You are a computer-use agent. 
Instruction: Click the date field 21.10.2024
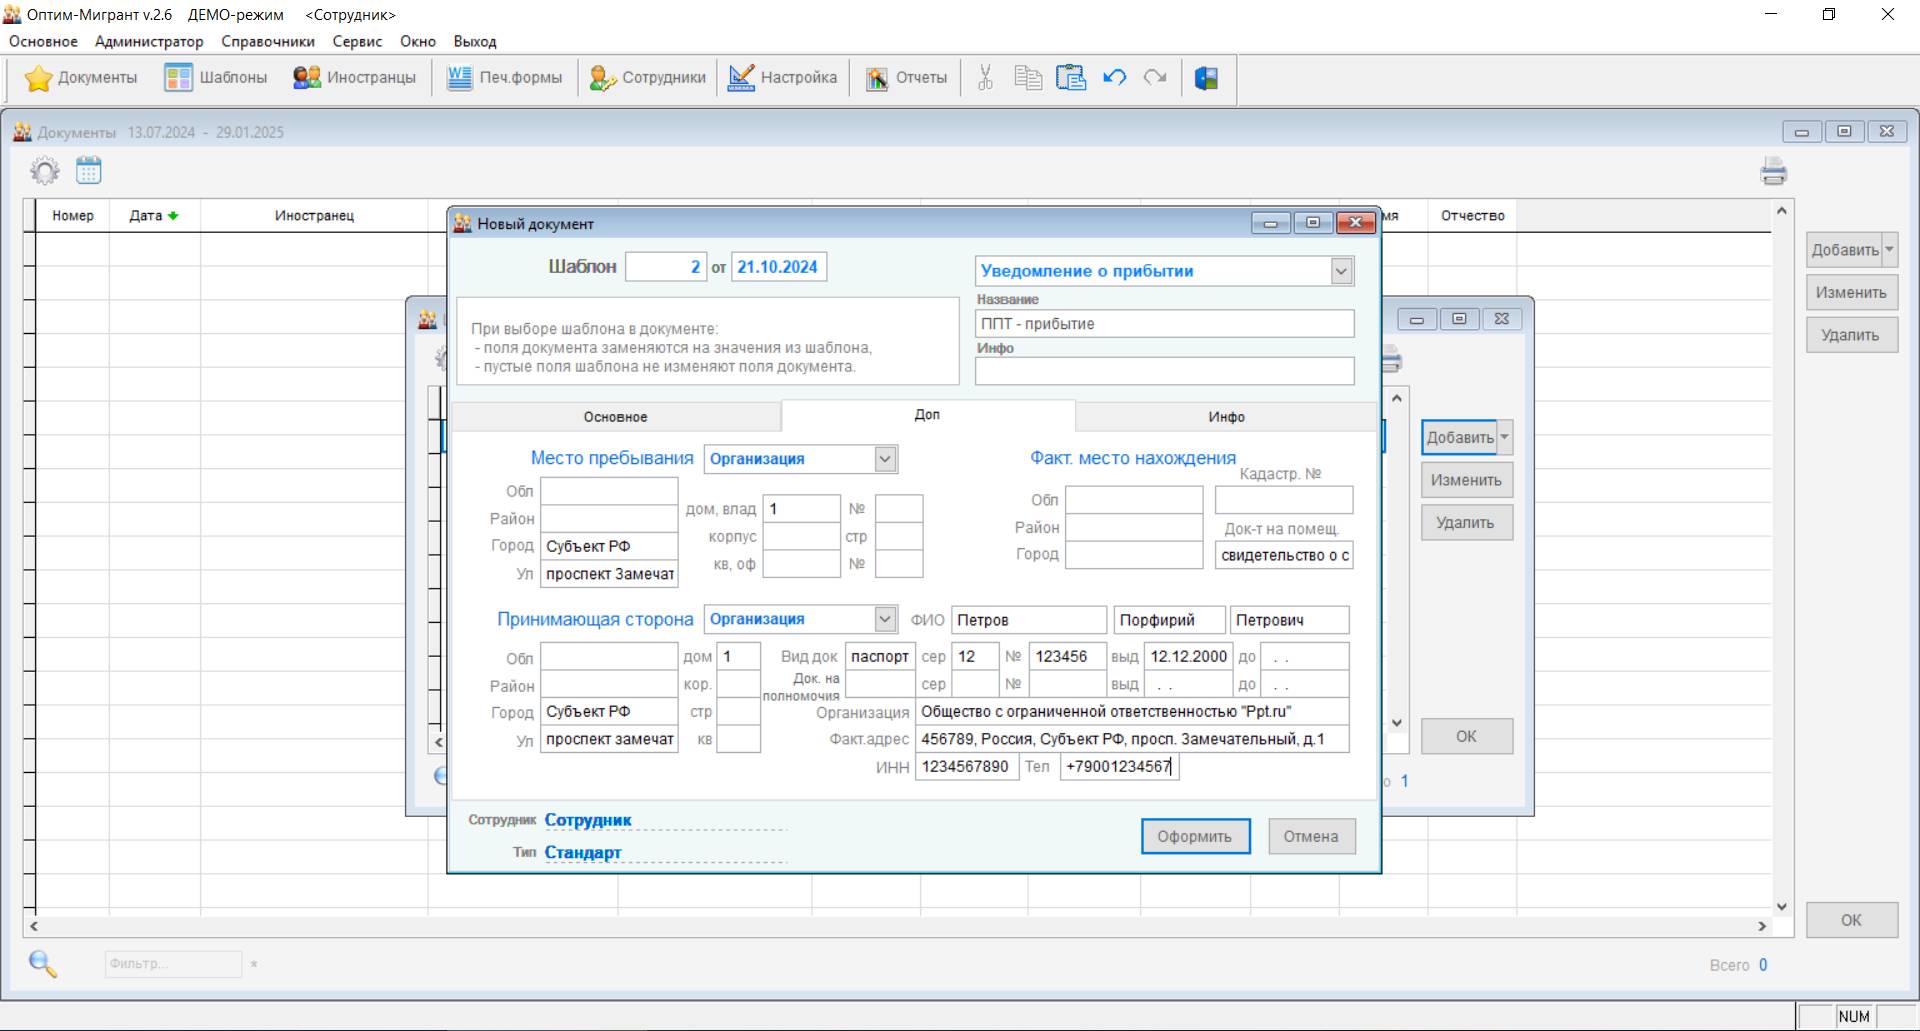779,267
